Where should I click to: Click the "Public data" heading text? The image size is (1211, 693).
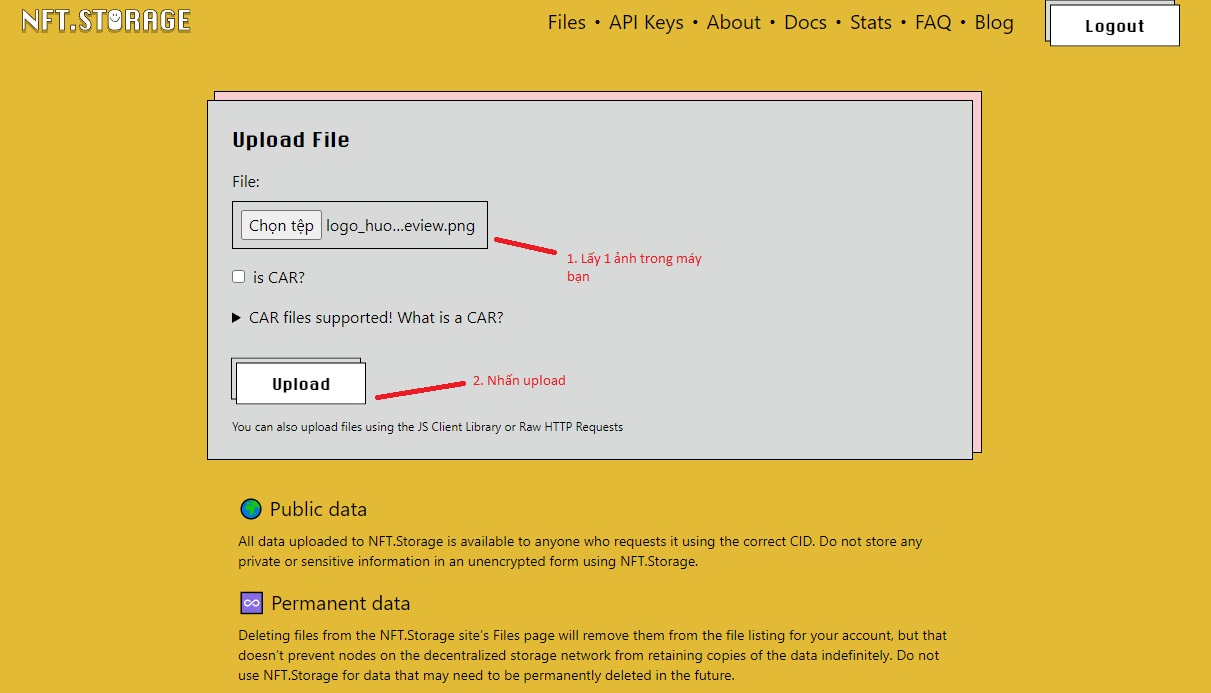point(318,509)
